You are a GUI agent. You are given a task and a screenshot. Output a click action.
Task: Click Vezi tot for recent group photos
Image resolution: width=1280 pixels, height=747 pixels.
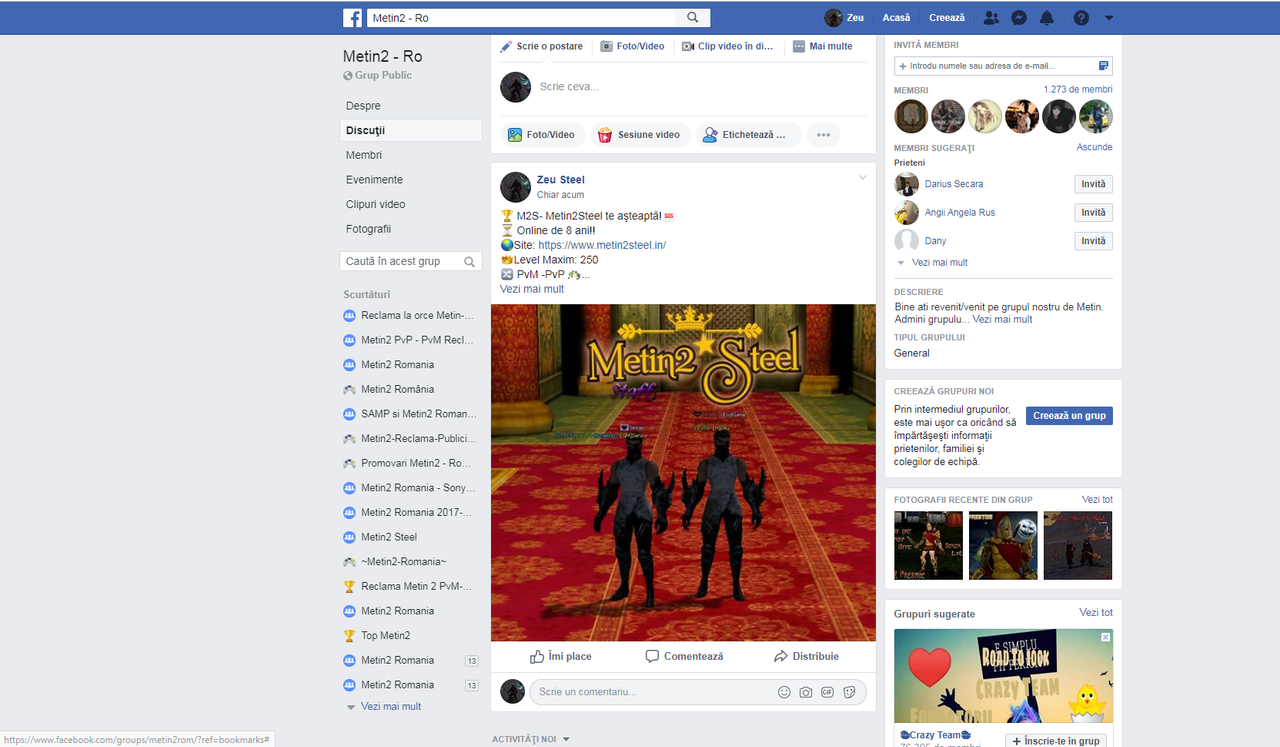click(x=1097, y=499)
